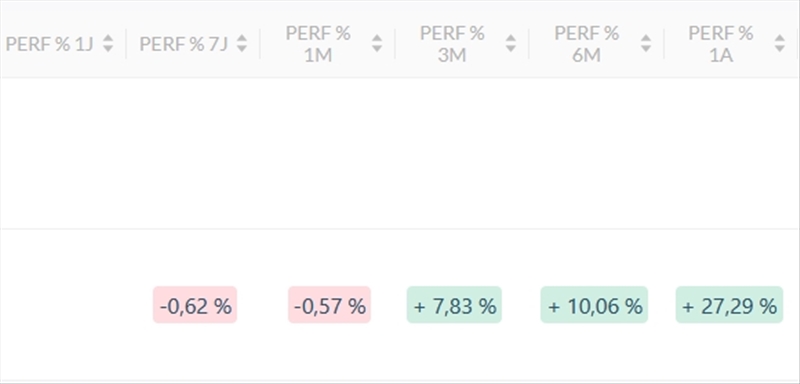Sort ascending by PERF % 3M arrow
Screen dimensions: 800x384
[511, 38]
